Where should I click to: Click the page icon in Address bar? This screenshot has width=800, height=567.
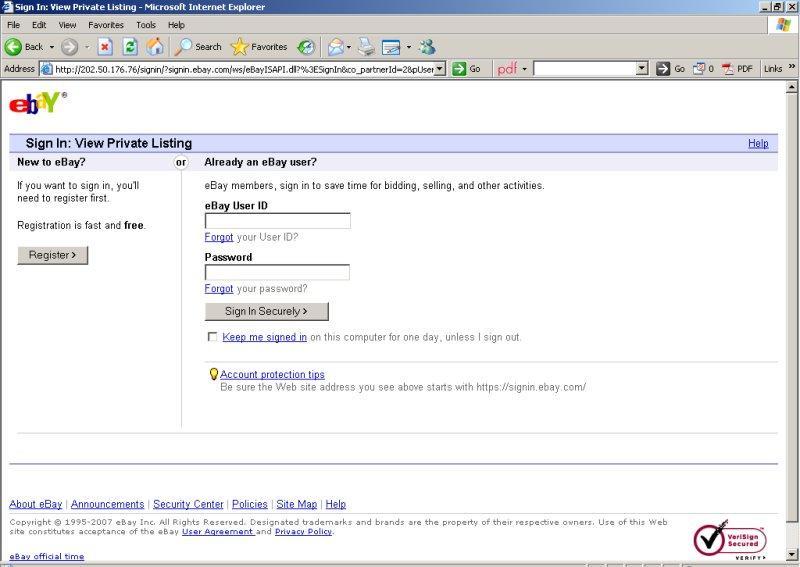pos(46,68)
